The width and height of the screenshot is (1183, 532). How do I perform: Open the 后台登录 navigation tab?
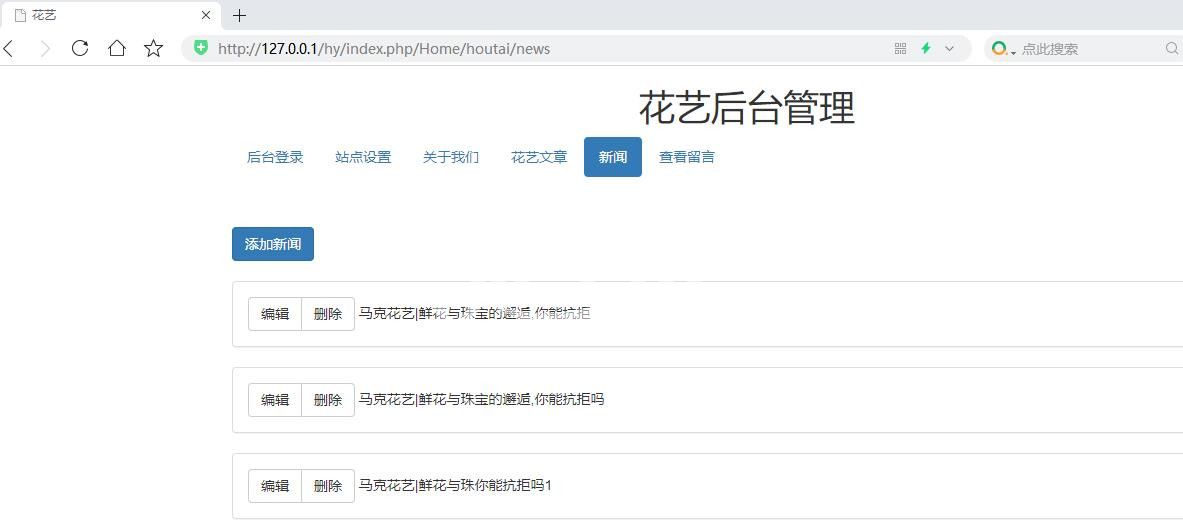point(275,157)
